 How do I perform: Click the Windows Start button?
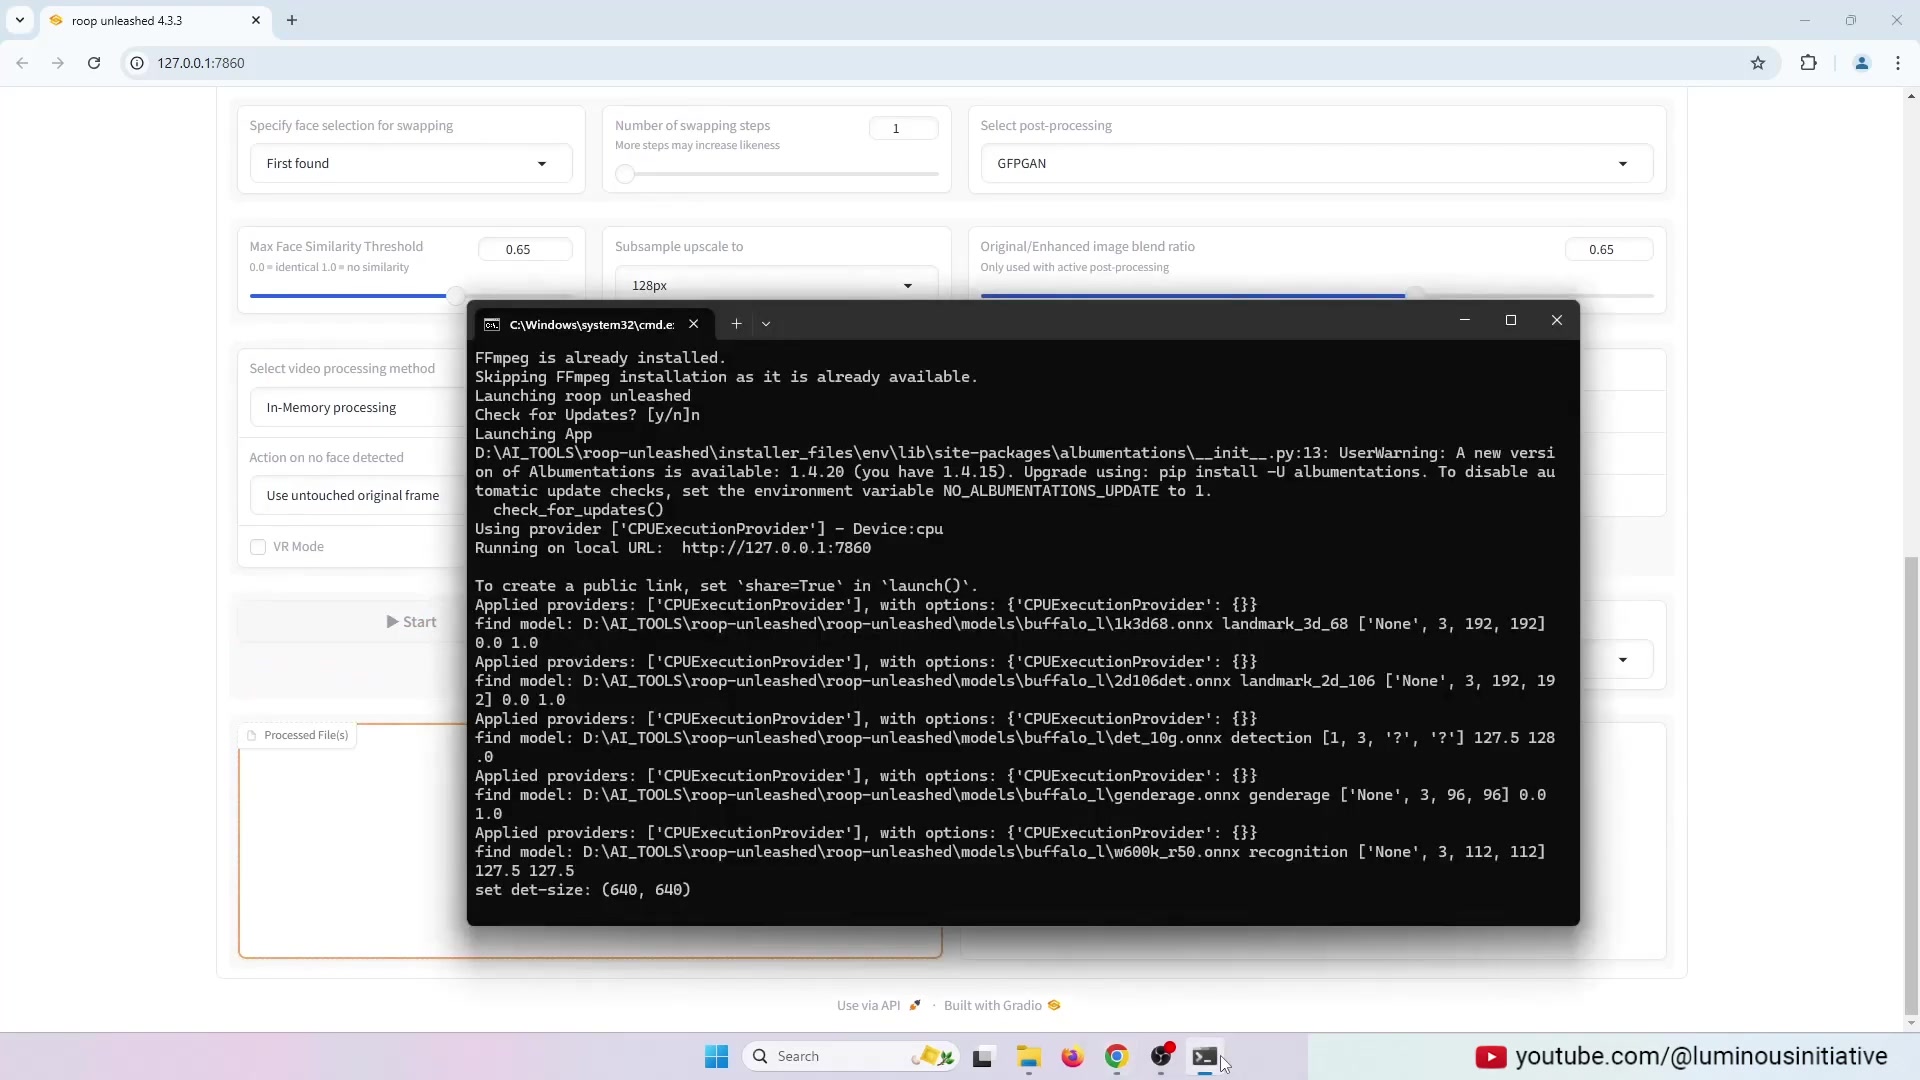tap(716, 1057)
